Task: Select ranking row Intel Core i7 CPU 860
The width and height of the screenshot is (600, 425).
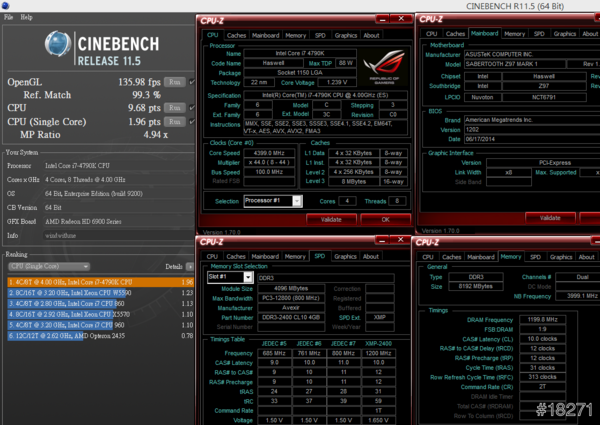Action: tap(101, 304)
